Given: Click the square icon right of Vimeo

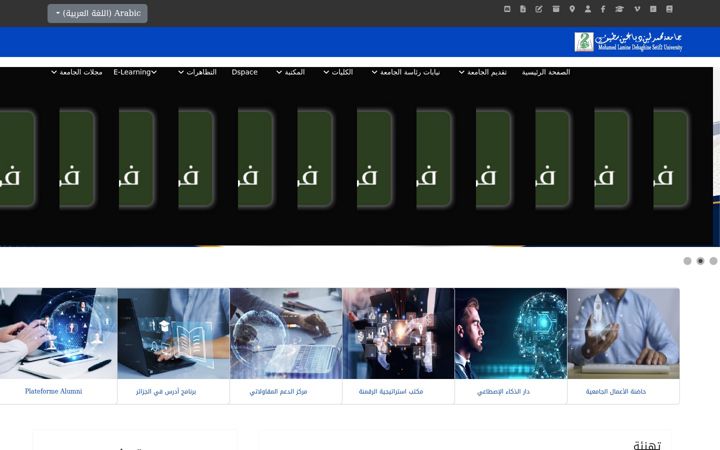Looking at the screenshot, I should click(653, 9).
